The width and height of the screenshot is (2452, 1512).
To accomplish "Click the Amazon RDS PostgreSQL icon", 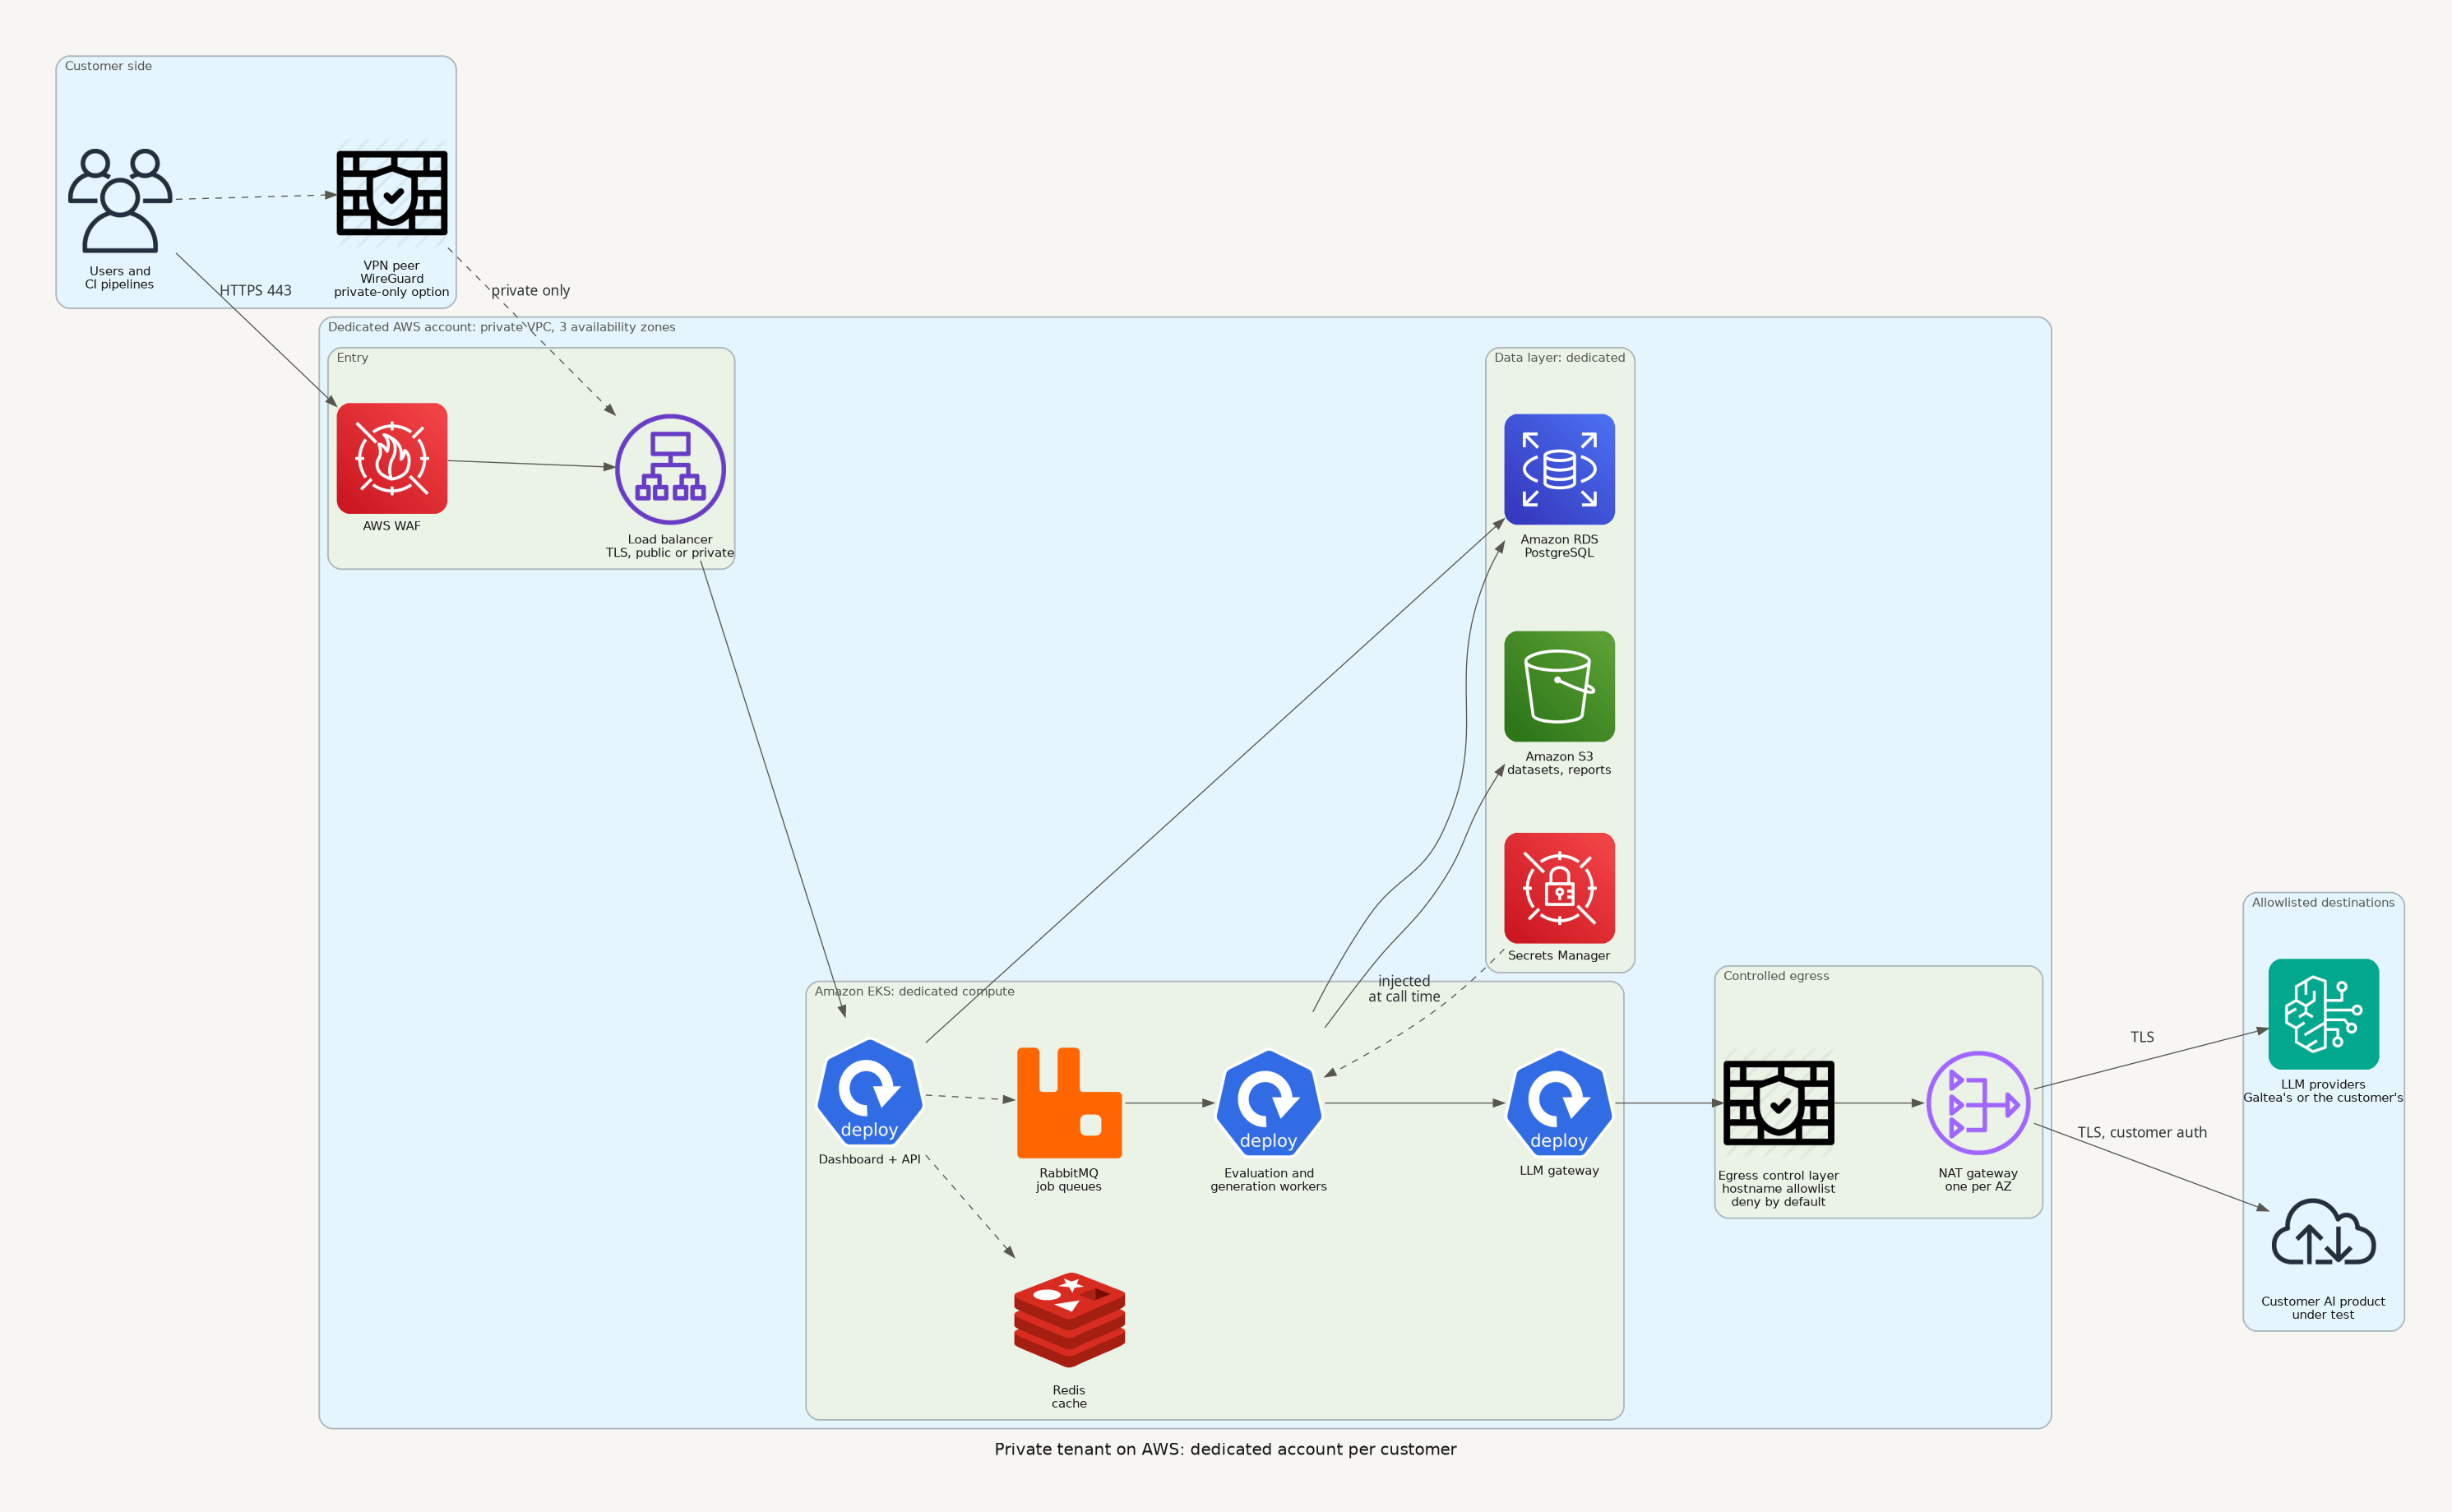I will tap(1559, 469).
